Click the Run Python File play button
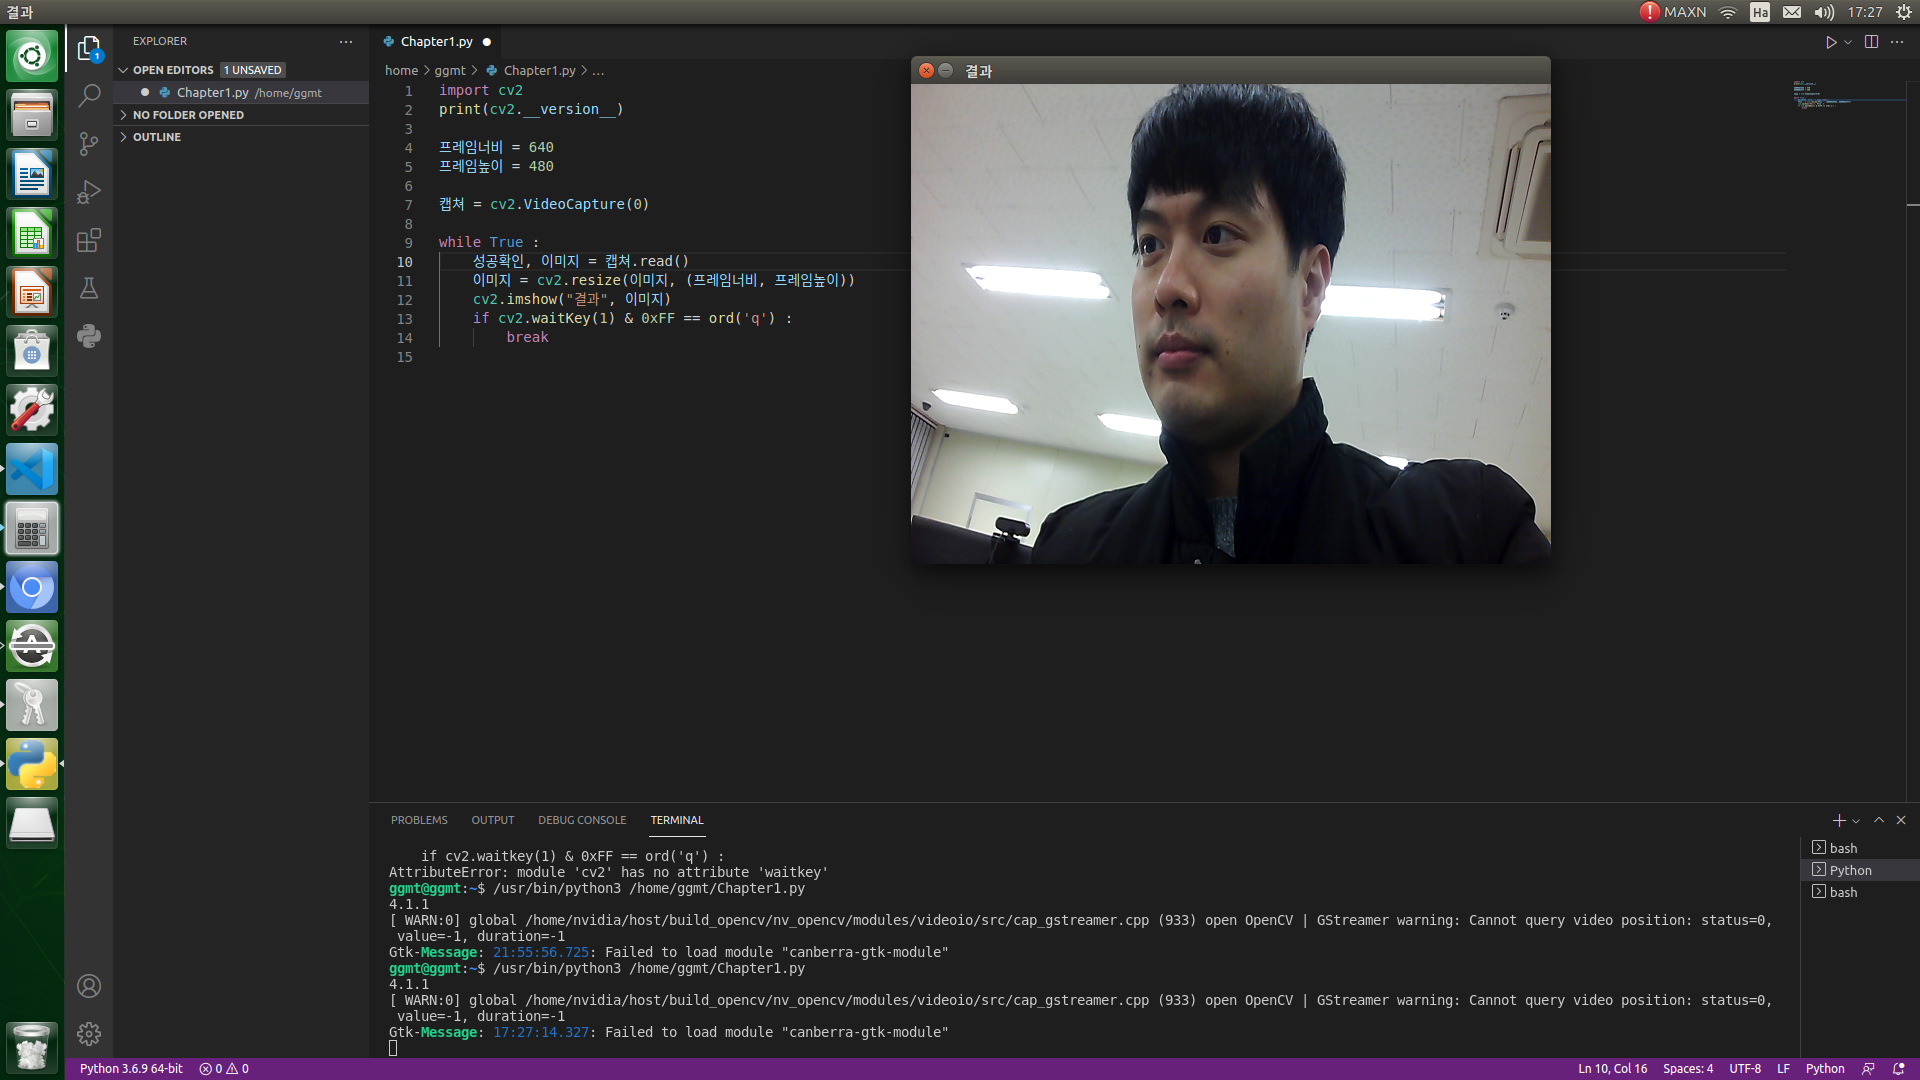1920x1080 pixels. 1830,42
